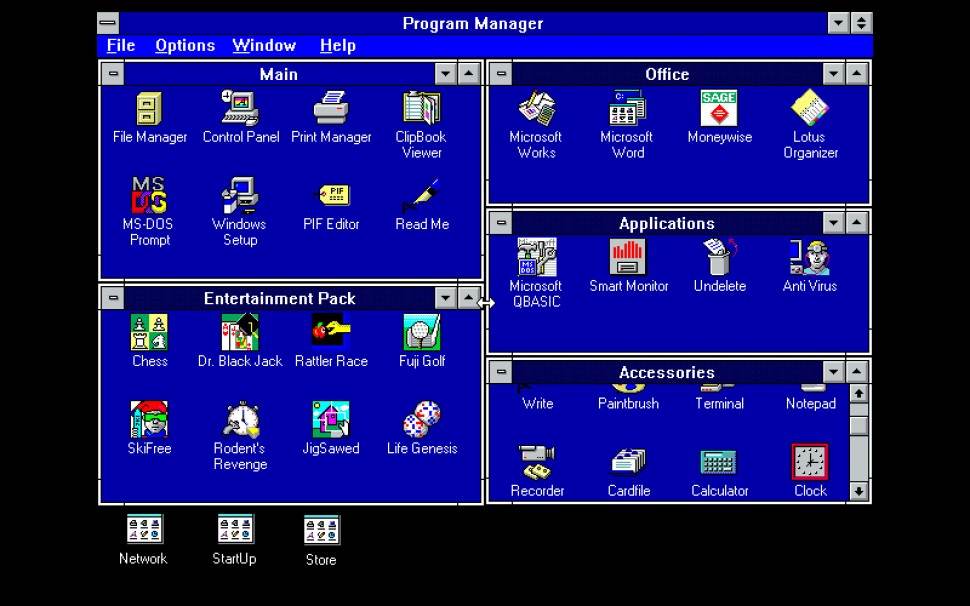
Task: Open the File Manager icon
Action: click(149, 109)
